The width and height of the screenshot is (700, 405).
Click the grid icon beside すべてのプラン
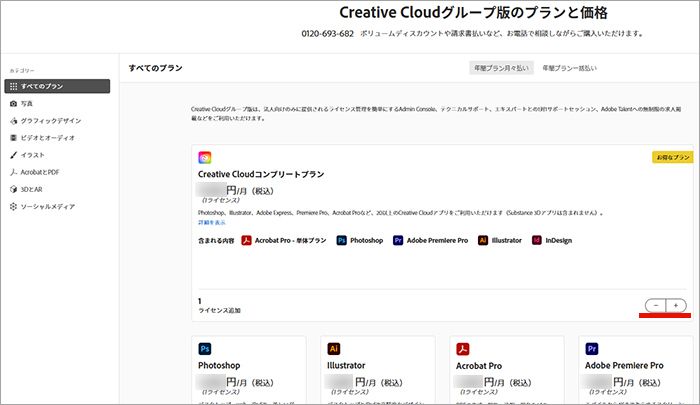point(13,86)
